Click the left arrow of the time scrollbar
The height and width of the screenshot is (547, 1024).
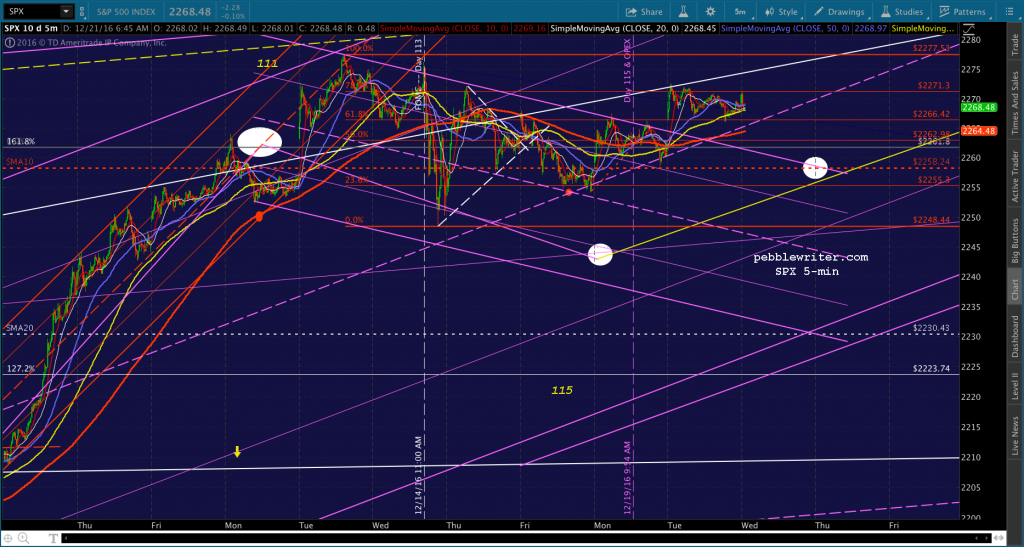click(x=65, y=539)
